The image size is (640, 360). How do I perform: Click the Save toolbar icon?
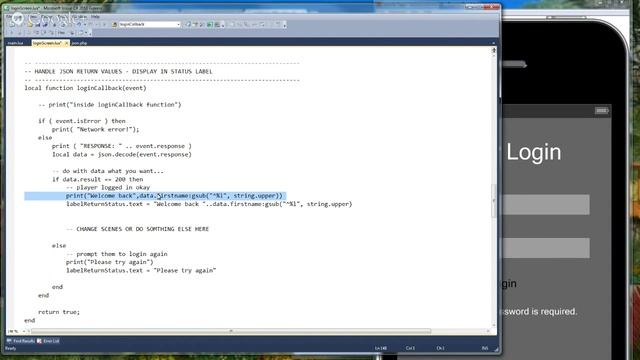[38, 24]
